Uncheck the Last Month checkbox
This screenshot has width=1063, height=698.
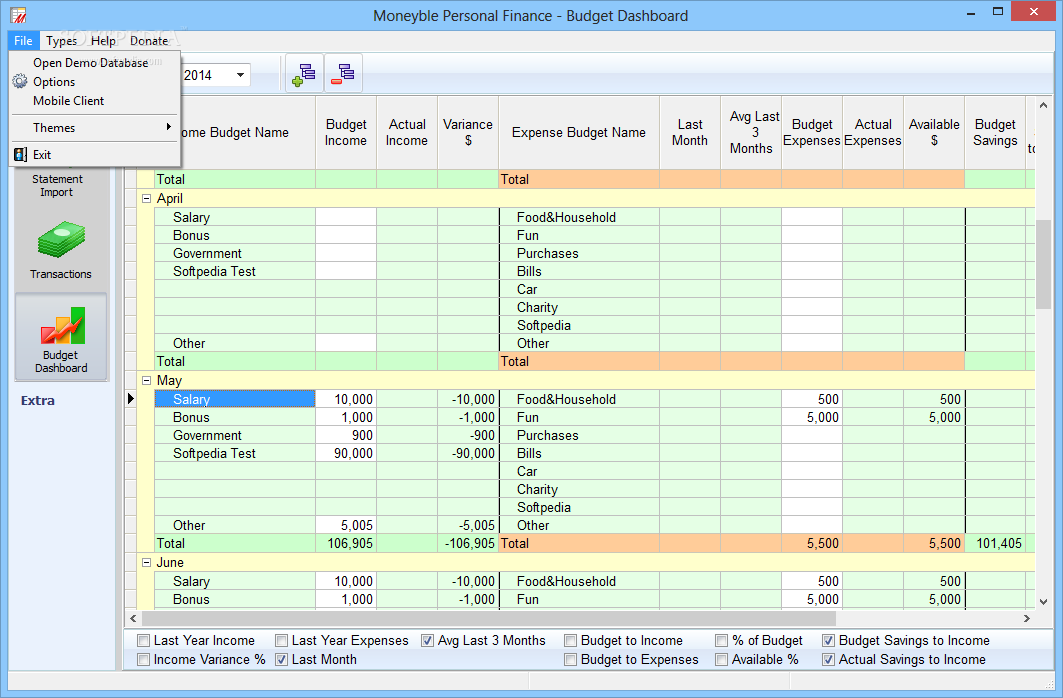(x=281, y=659)
